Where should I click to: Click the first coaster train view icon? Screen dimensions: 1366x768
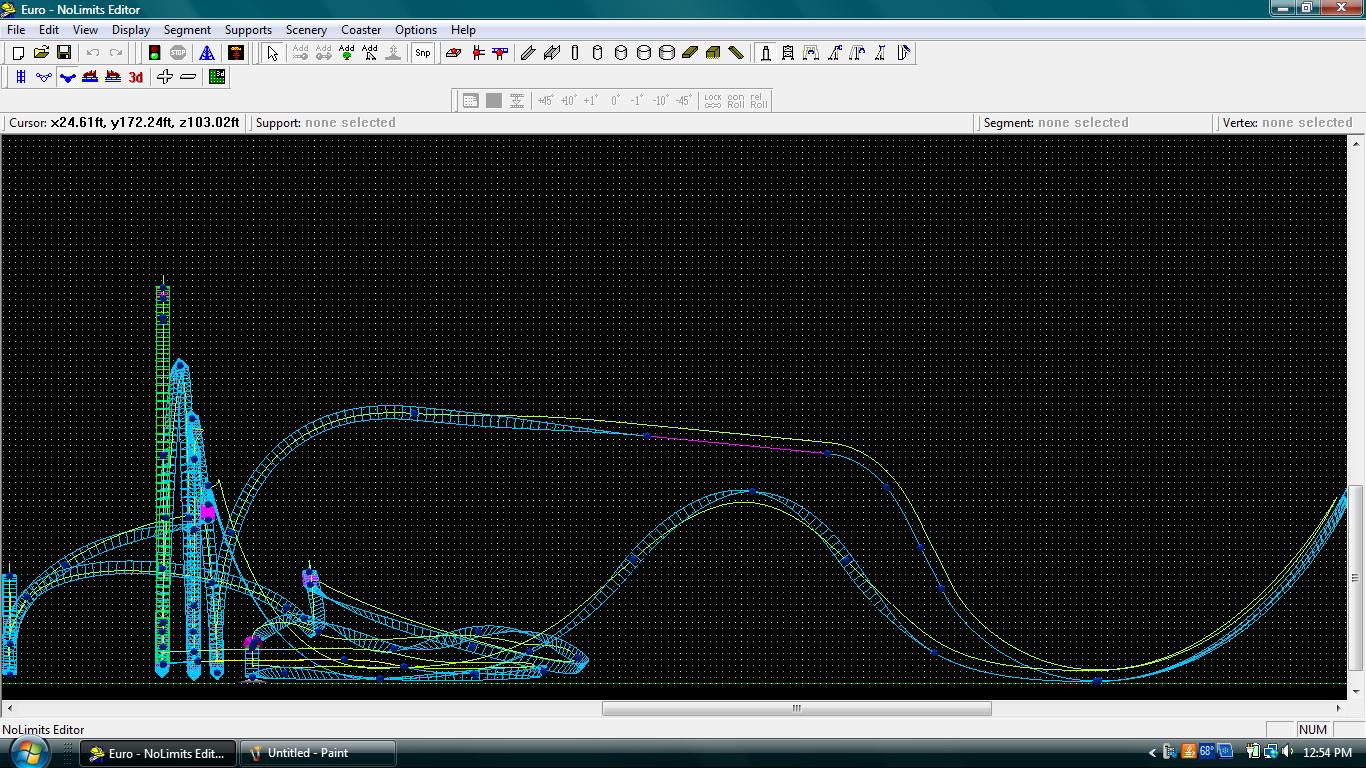[x=90, y=77]
